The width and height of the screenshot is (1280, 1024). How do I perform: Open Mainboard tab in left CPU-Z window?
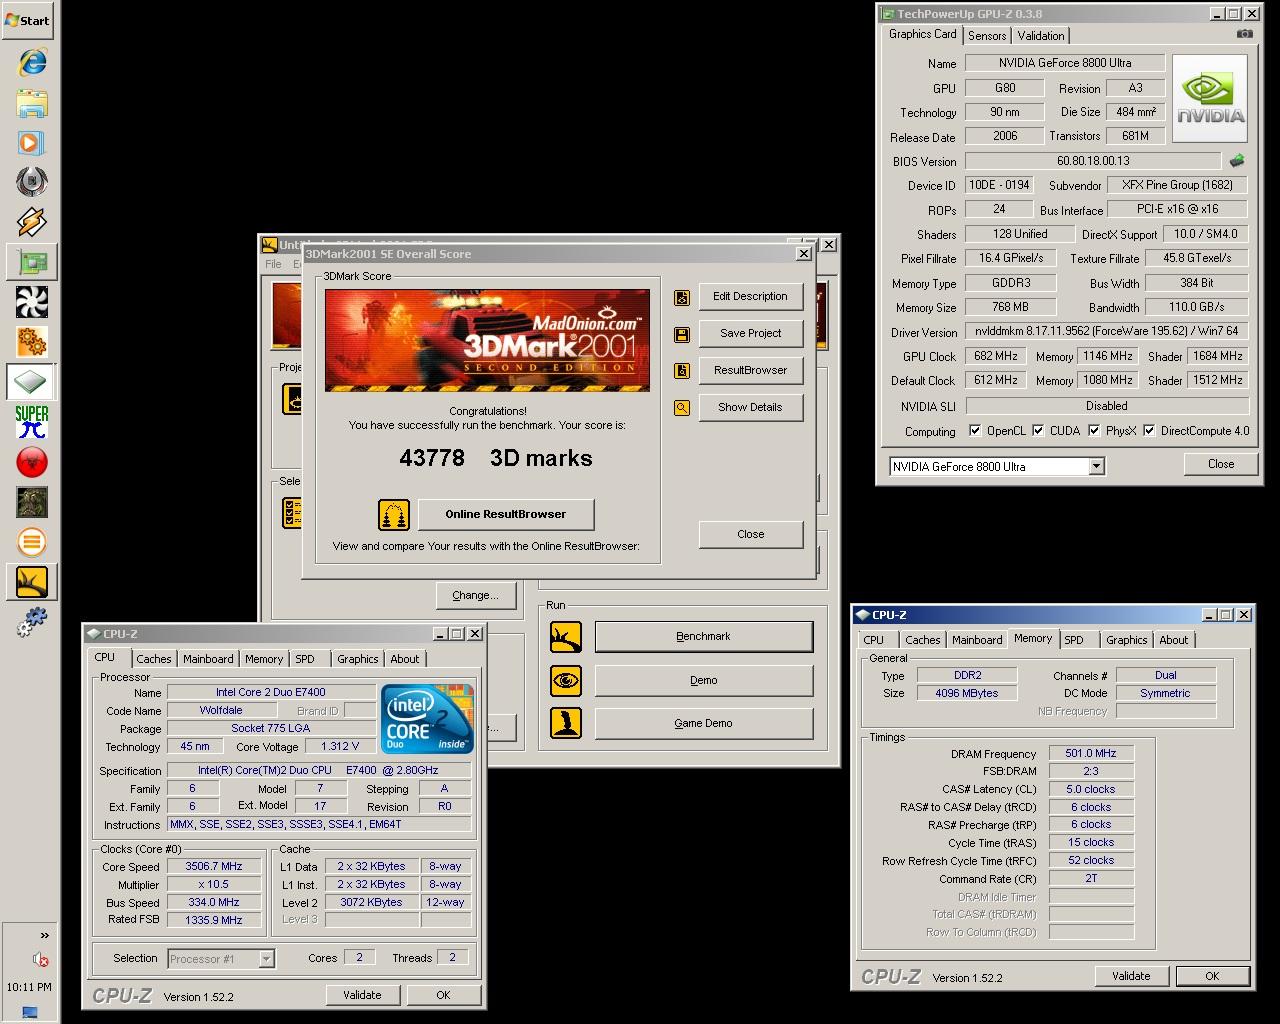click(x=208, y=659)
